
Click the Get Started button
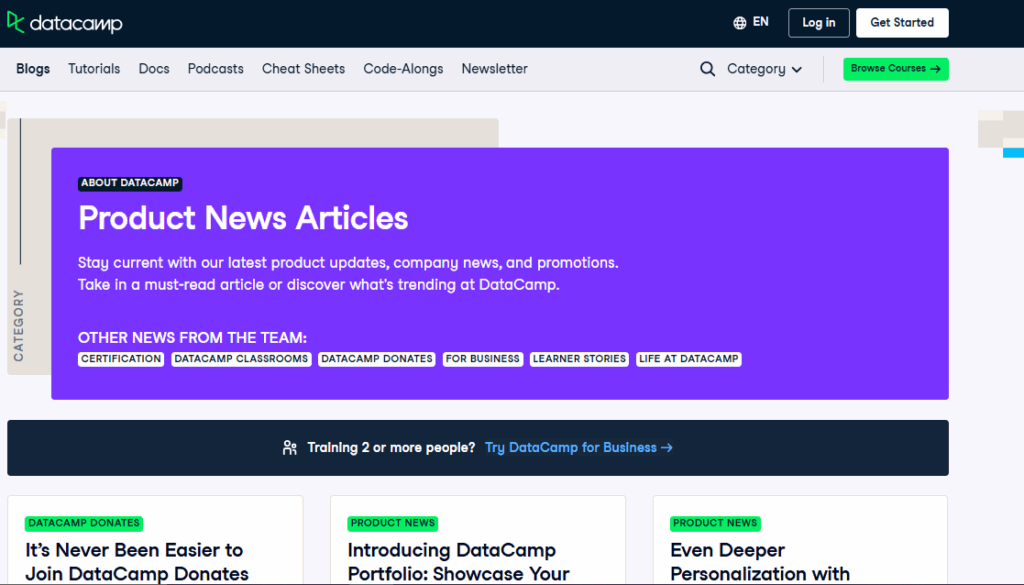tap(902, 23)
